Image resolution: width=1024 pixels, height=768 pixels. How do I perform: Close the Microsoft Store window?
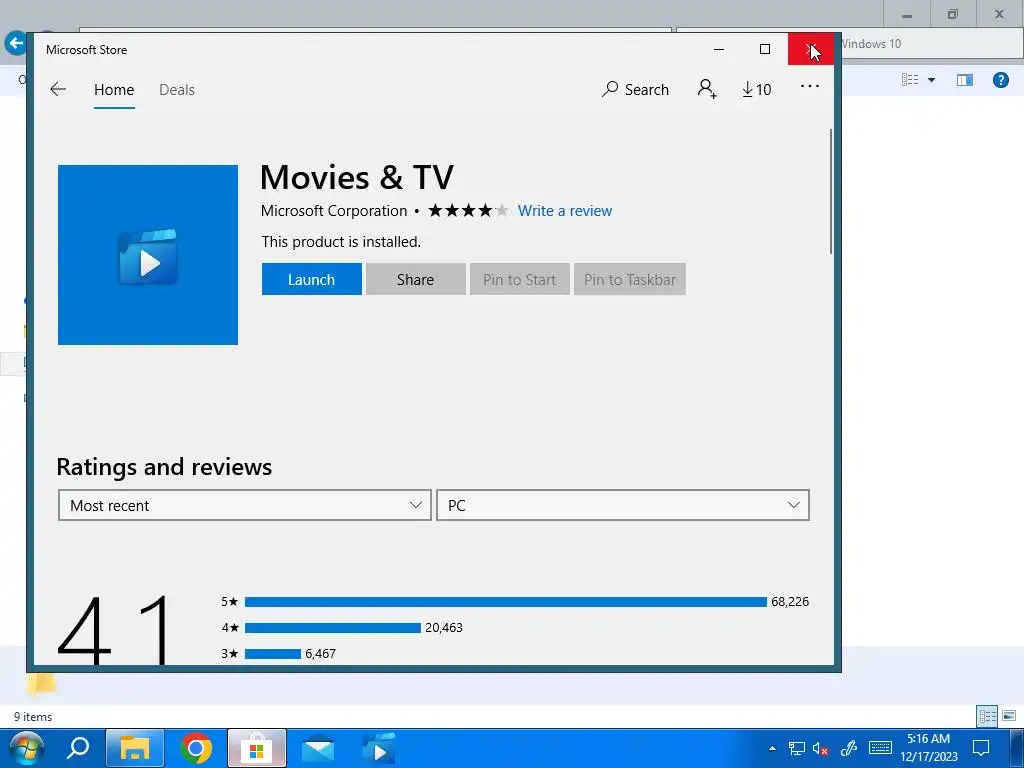click(x=810, y=49)
